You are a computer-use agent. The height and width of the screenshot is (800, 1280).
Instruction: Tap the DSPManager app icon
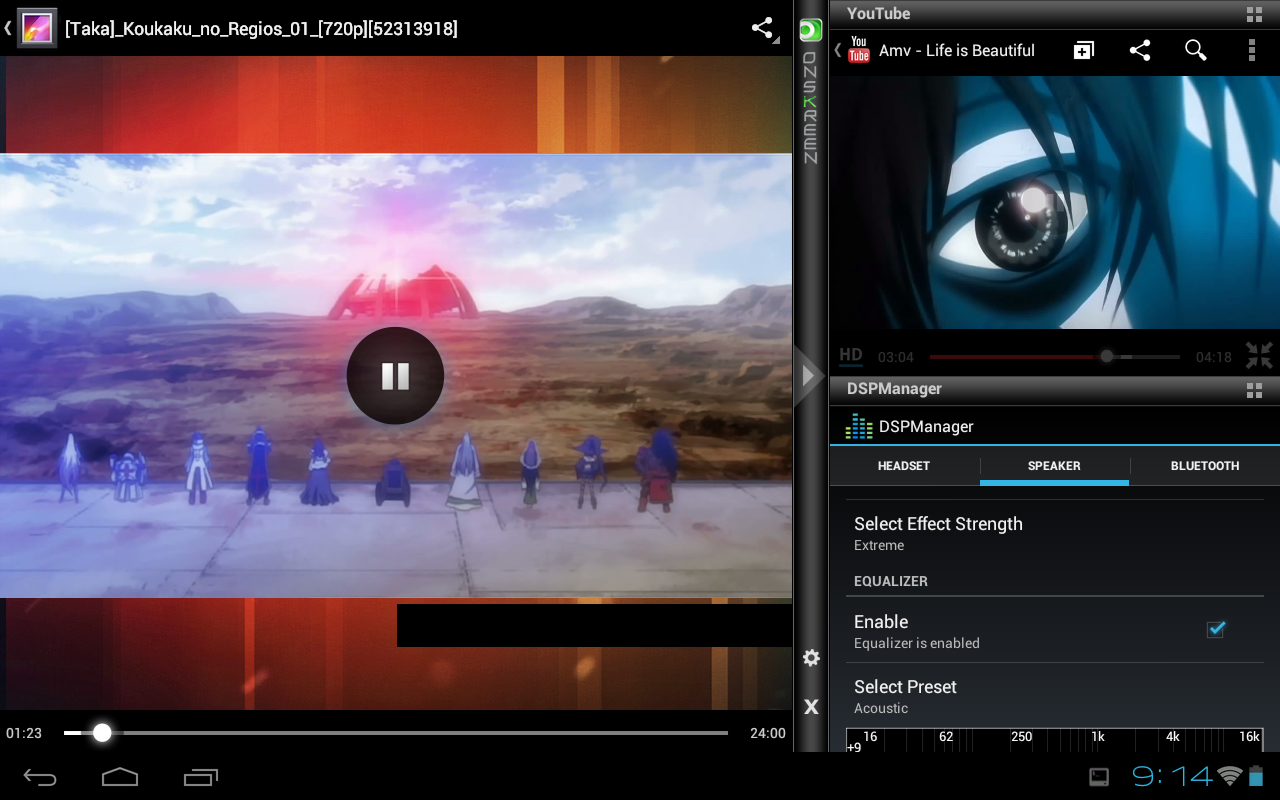[x=859, y=427]
